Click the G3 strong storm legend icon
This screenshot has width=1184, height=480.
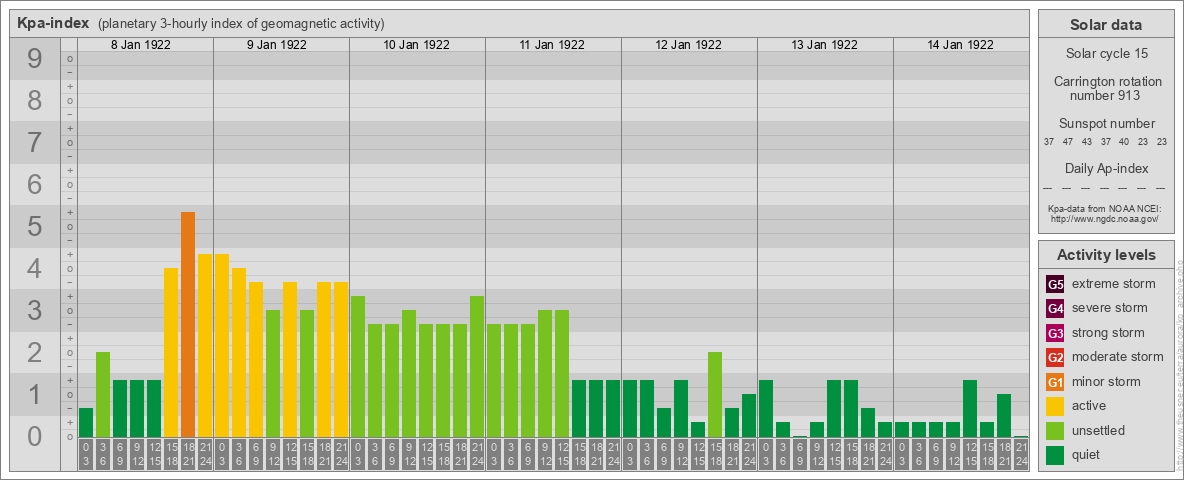1055,333
